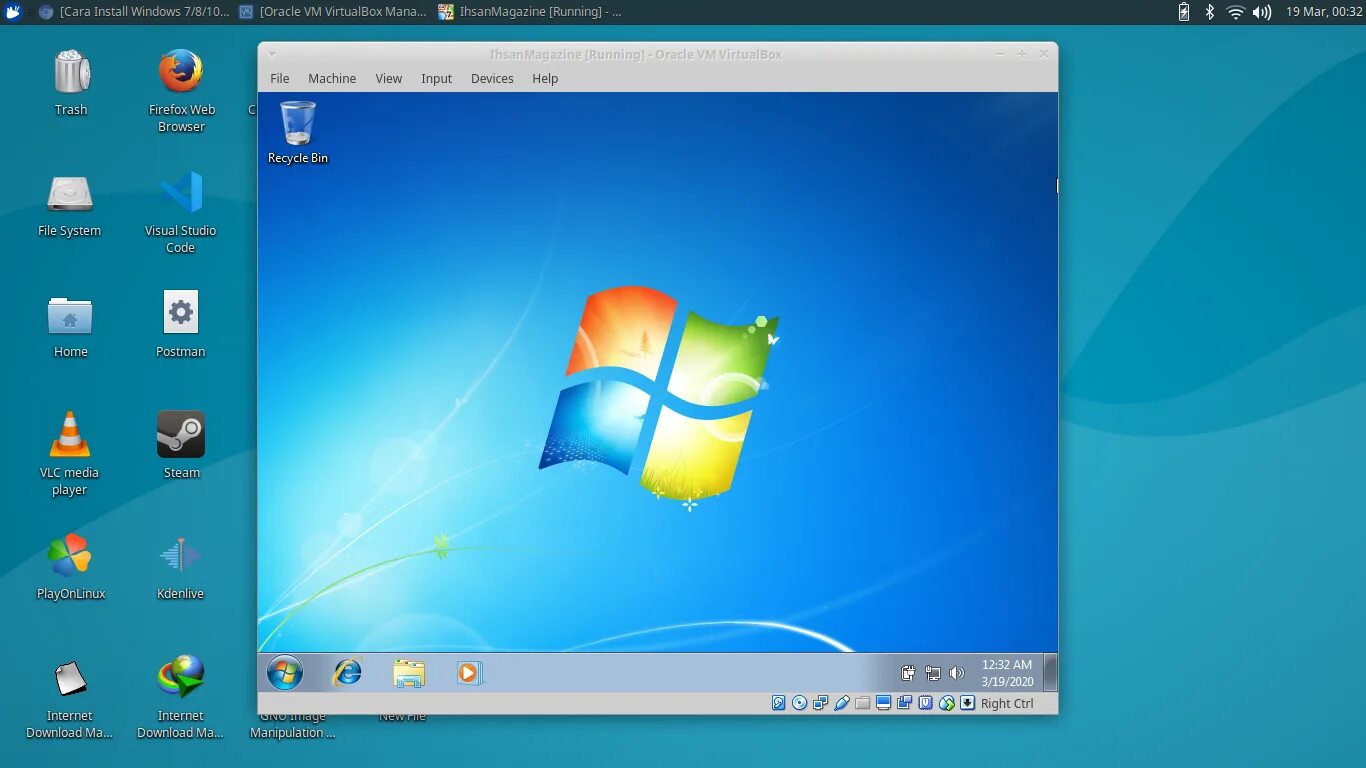Open the Help menu in VirtualBox
Viewport: 1366px width, 768px height.
[545, 78]
